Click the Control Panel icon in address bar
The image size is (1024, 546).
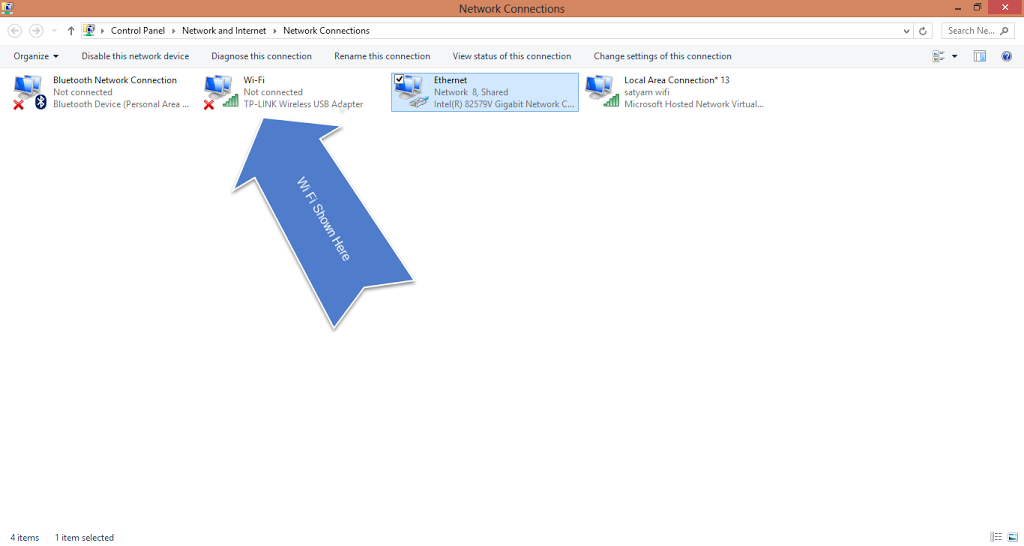[x=89, y=30]
